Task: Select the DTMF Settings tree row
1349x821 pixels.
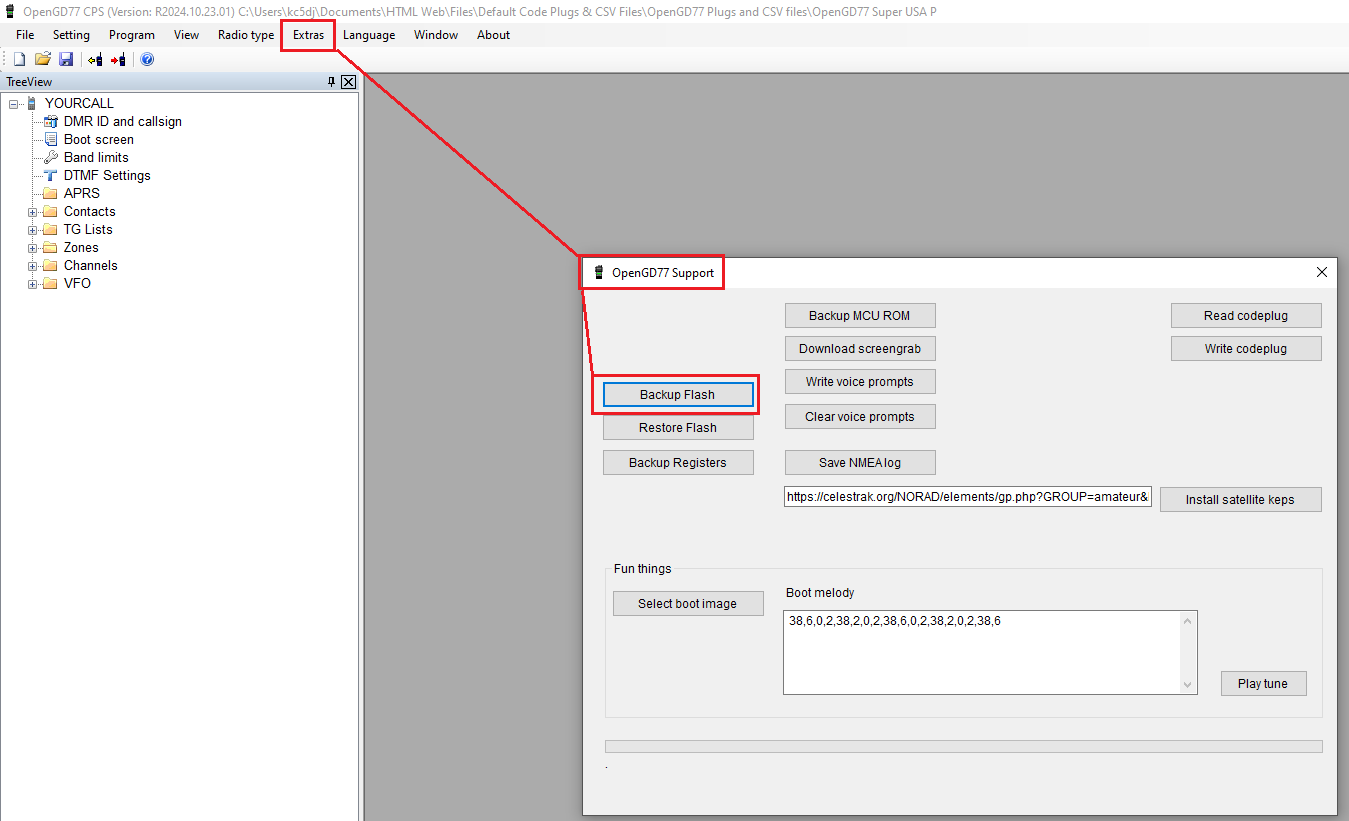Action: tap(107, 175)
